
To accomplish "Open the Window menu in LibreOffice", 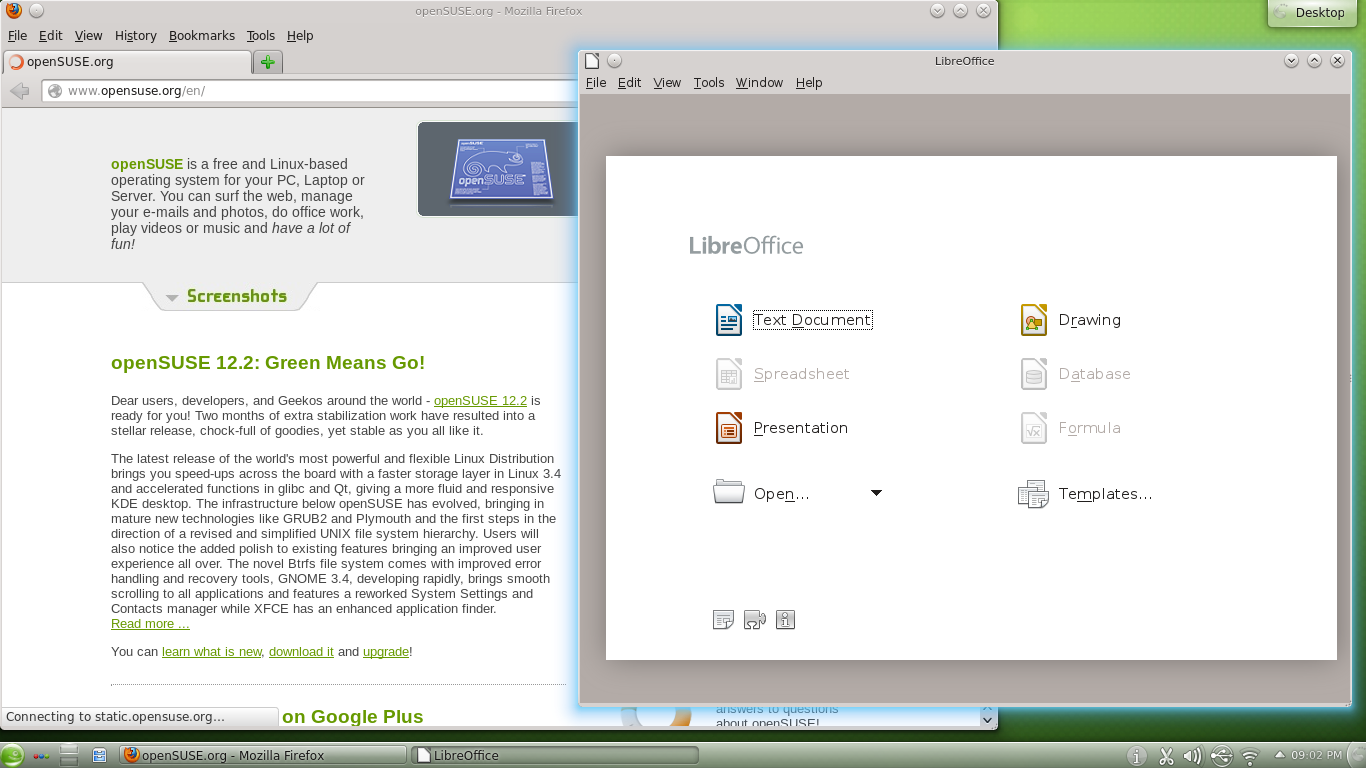I will tap(759, 83).
